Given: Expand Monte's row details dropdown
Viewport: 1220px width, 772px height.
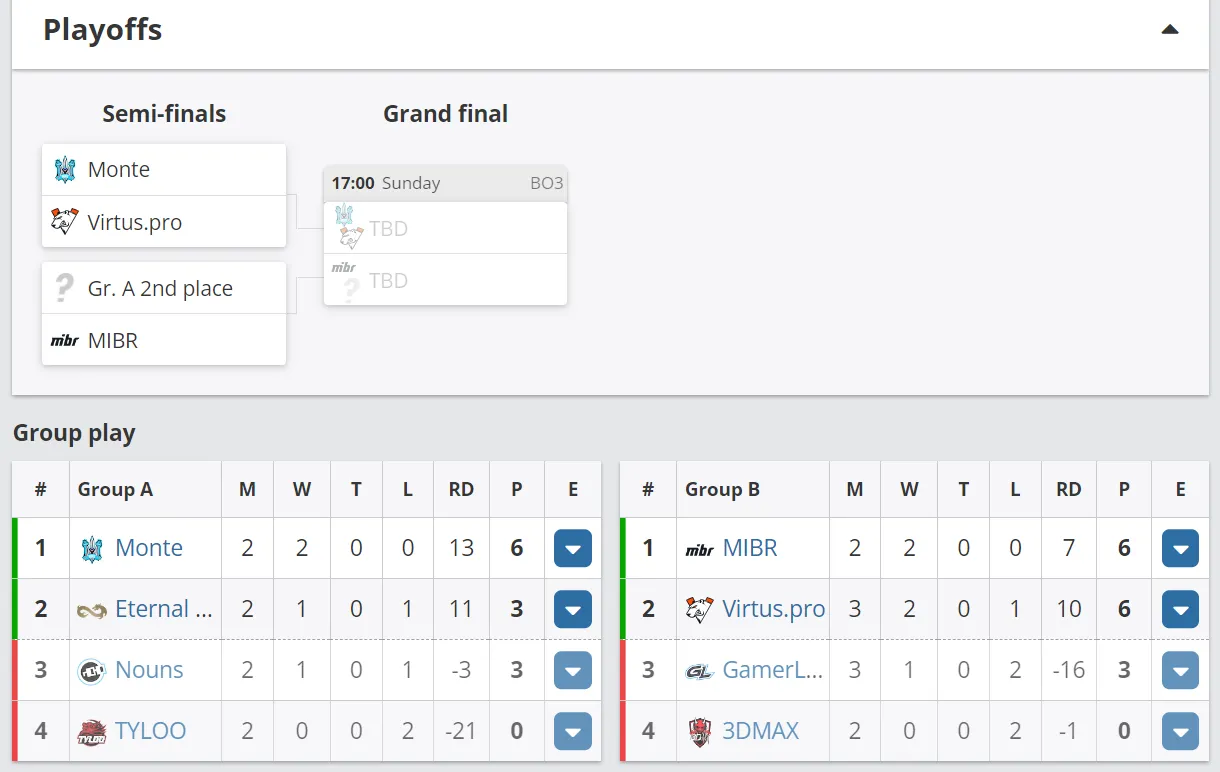Looking at the screenshot, I should pyautogui.click(x=573, y=548).
